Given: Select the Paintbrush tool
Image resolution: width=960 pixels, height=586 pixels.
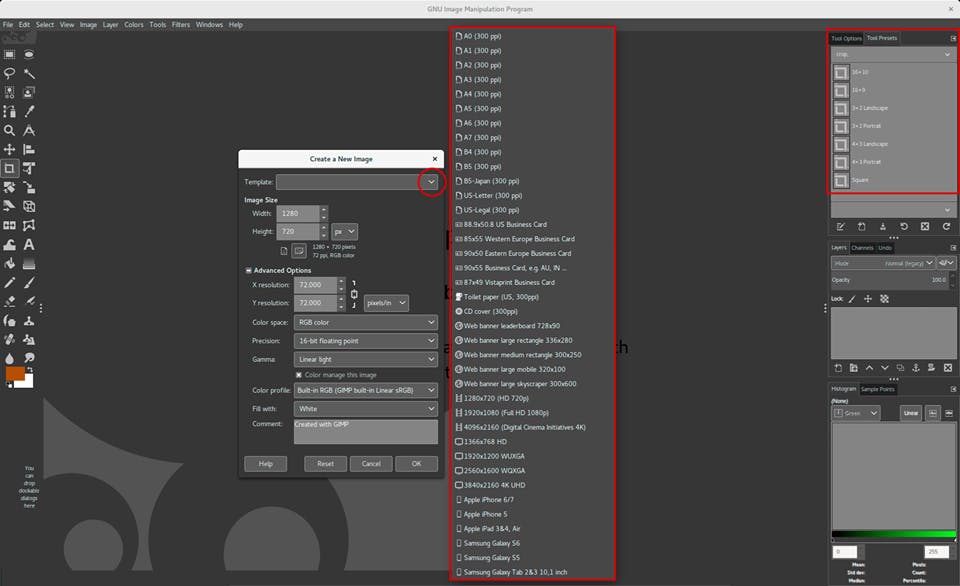Looking at the screenshot, I should pyautogui.click(x=28, y=283).
